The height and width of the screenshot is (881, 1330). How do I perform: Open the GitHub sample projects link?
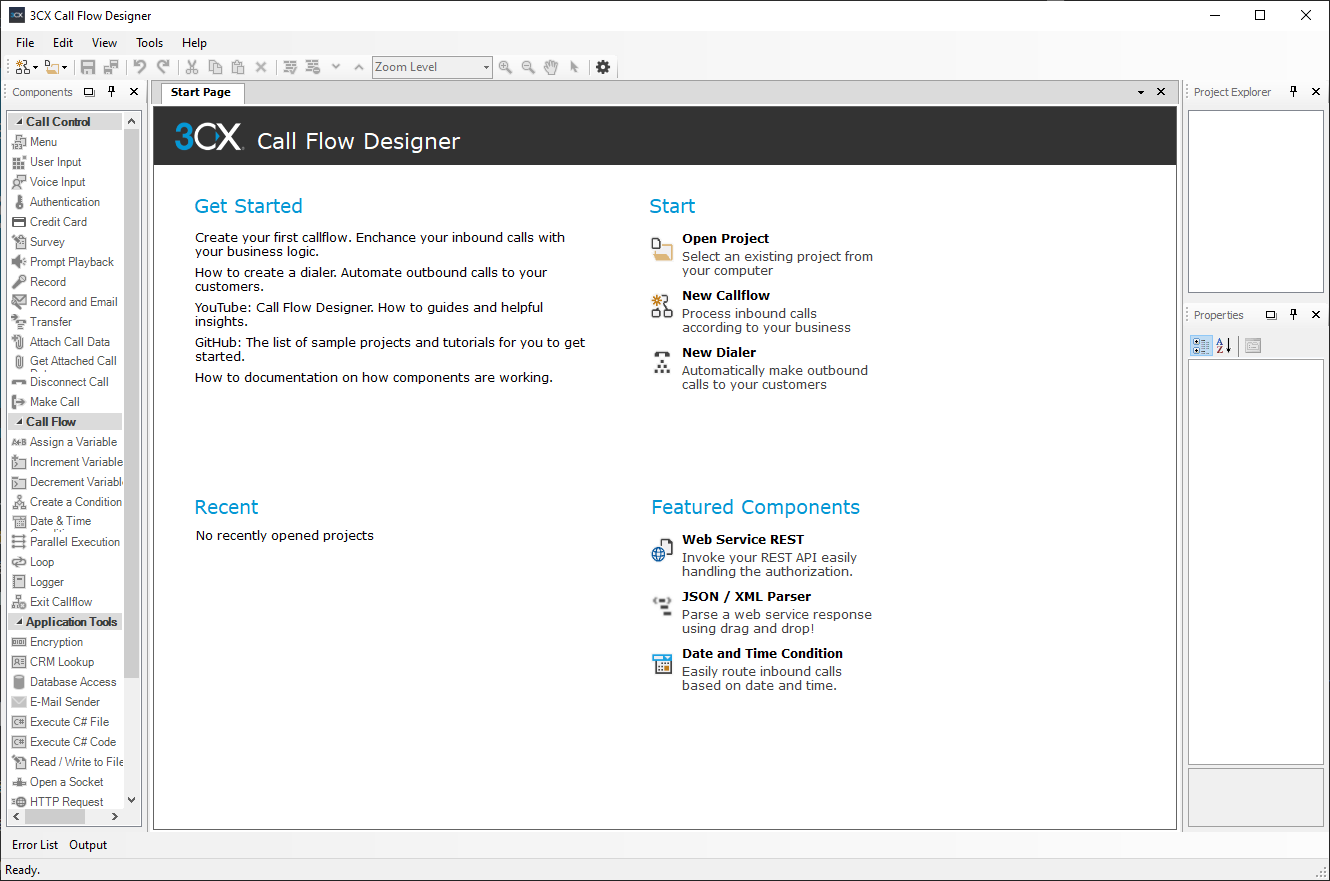pos(390,349)
